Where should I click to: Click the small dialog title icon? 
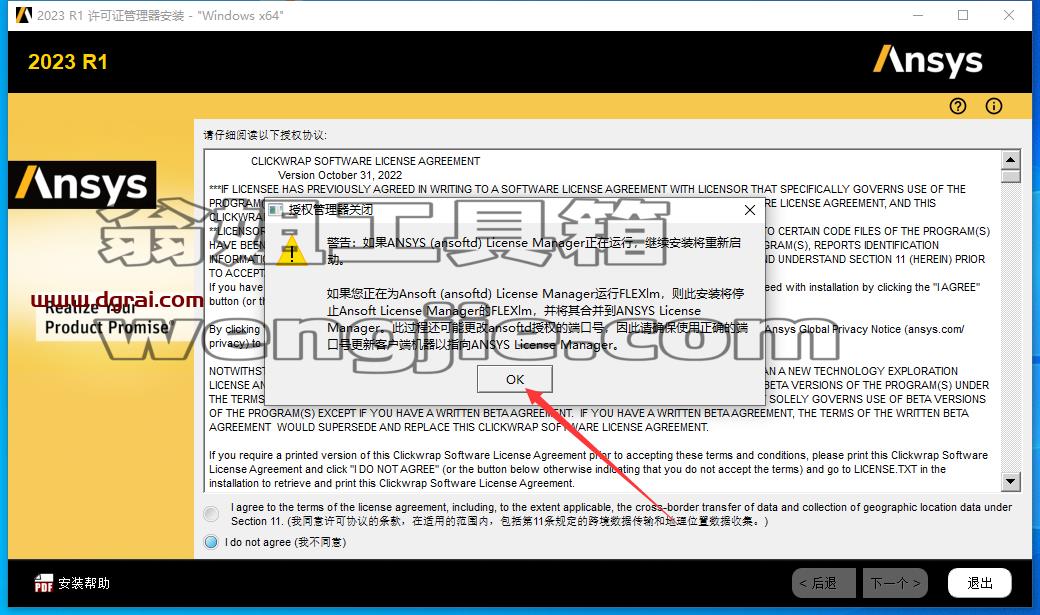tap(275, 210)
